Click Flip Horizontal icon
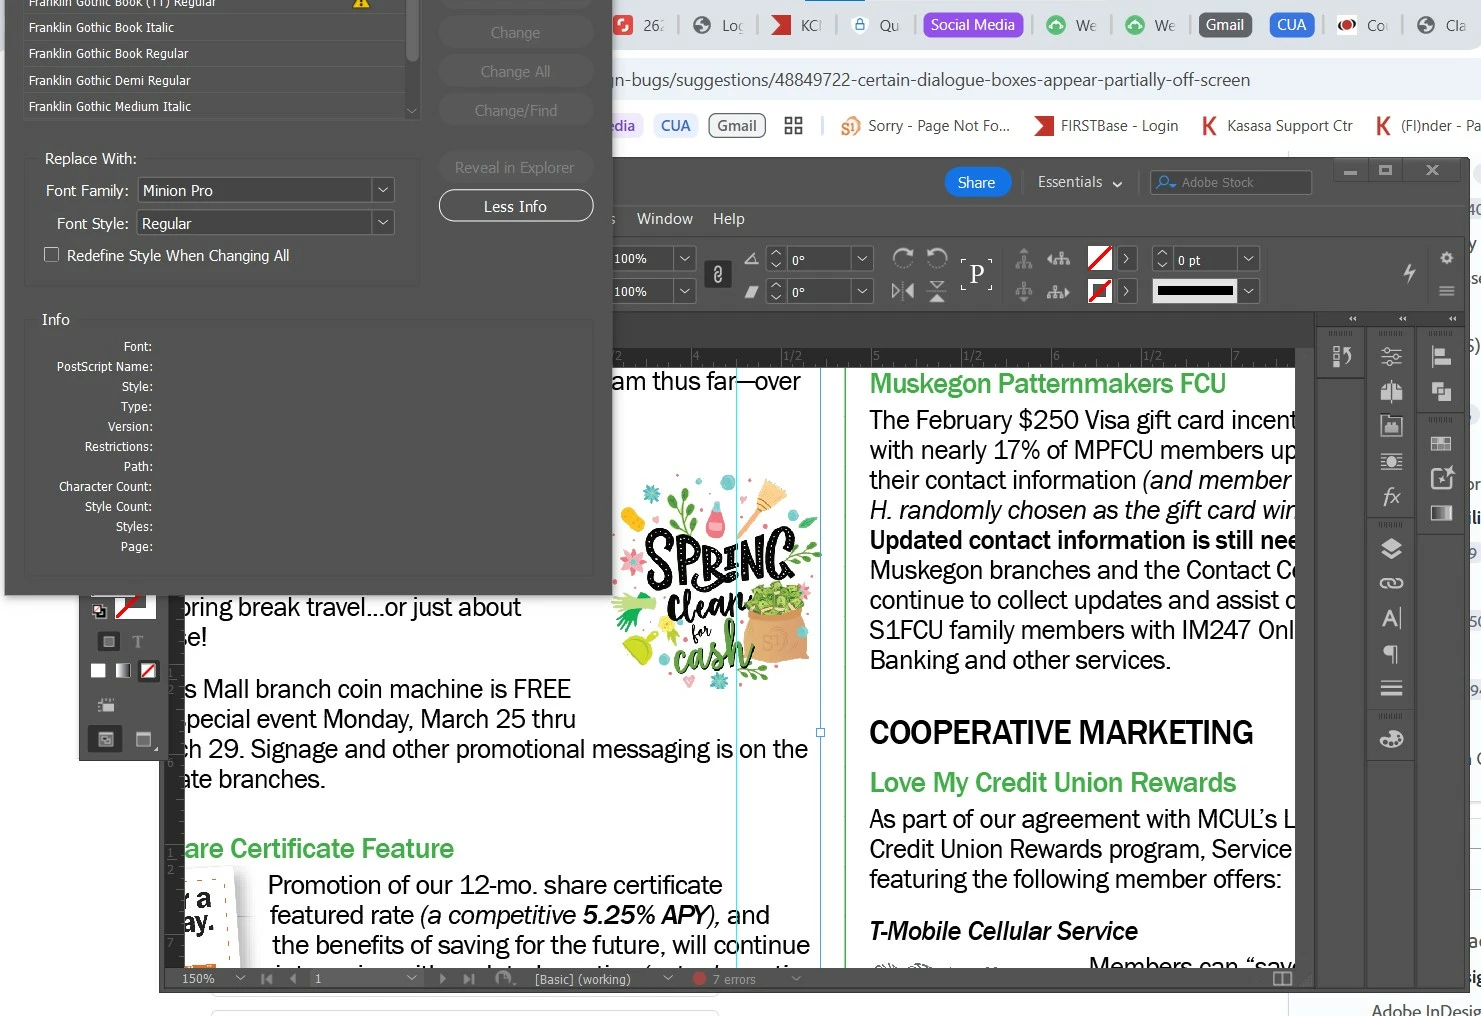The image size is (1481, 1016). click(903, 291)
